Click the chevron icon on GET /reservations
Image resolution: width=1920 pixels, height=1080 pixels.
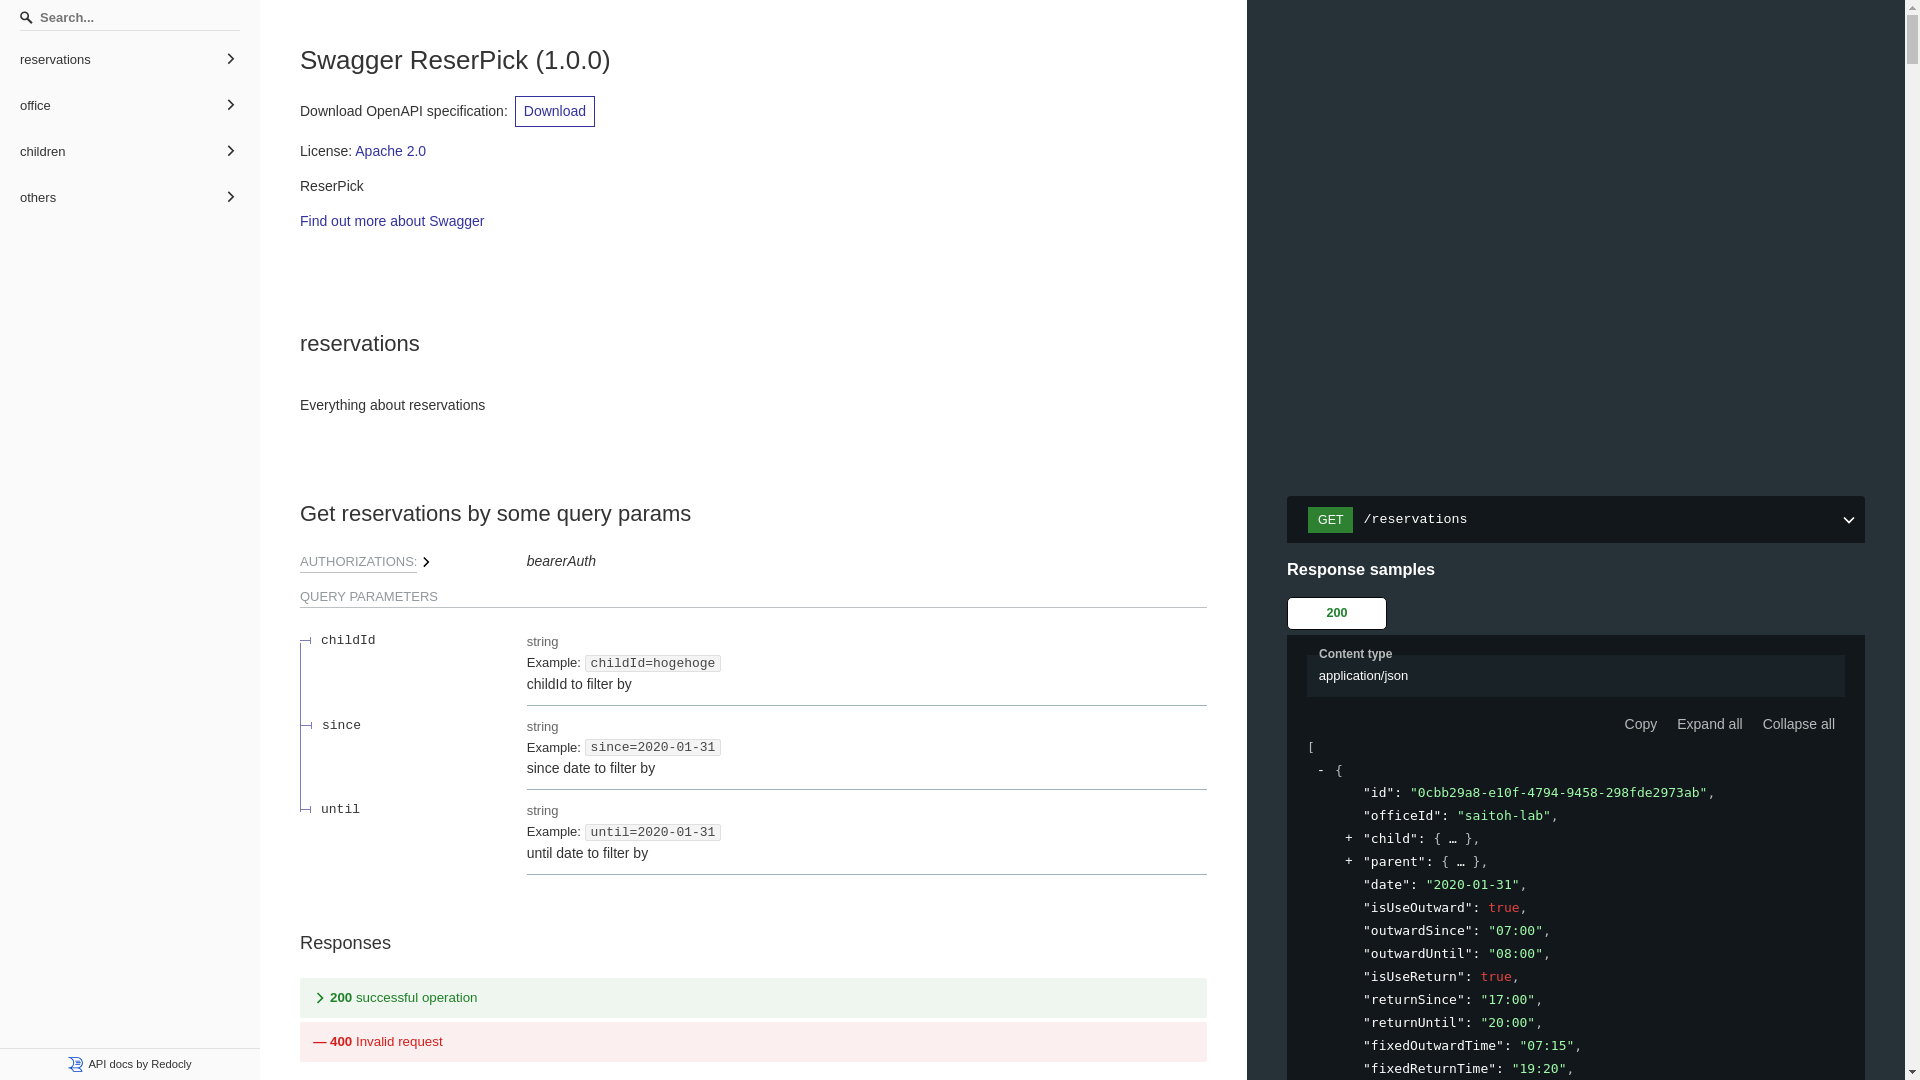click(1848, 521)
